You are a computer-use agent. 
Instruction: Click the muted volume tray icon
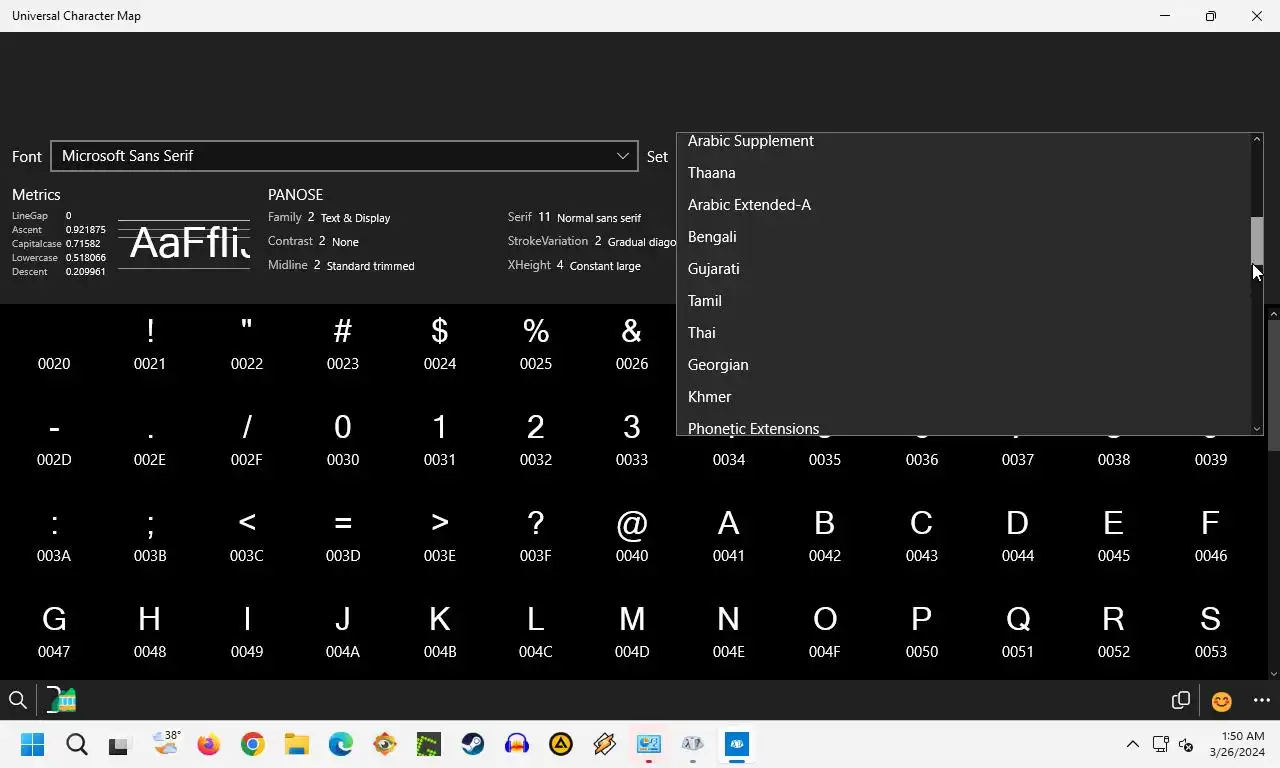[x=1186, y=744]
